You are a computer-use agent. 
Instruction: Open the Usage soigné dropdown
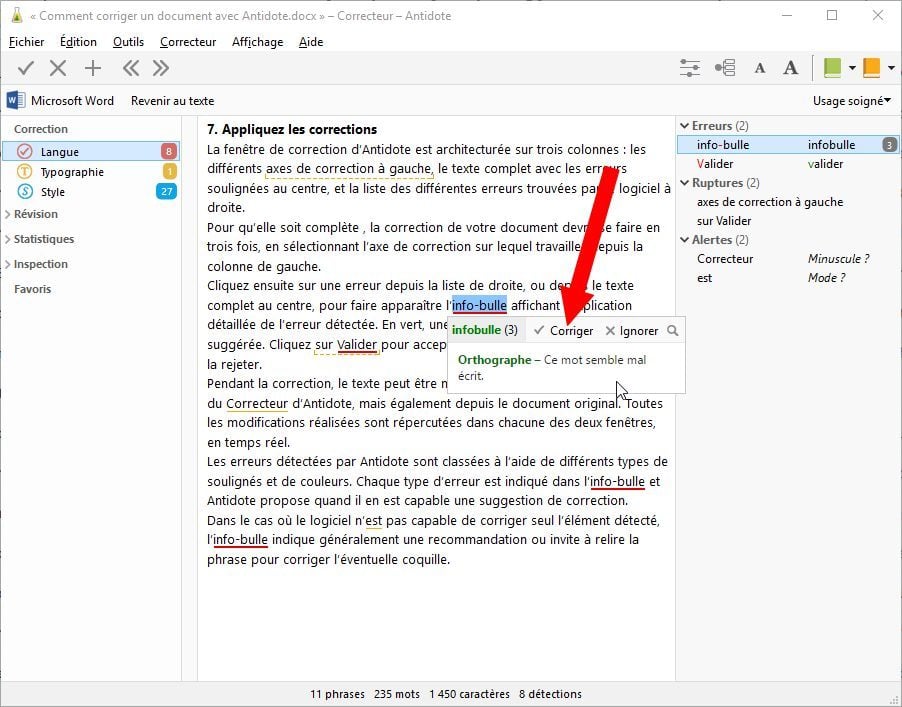tap(851, 101)
